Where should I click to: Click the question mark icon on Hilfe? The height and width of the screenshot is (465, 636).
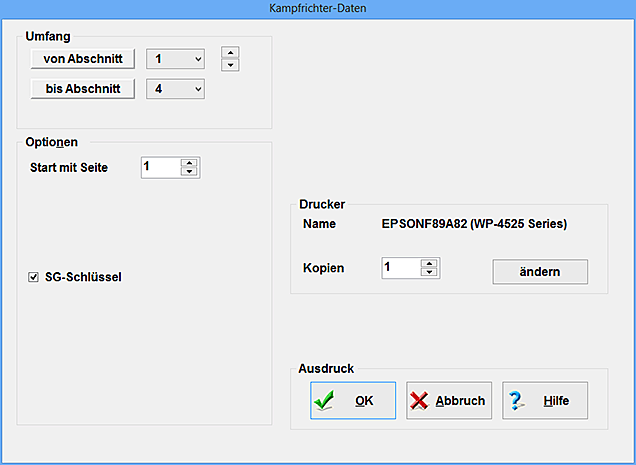tap(517, 401)
